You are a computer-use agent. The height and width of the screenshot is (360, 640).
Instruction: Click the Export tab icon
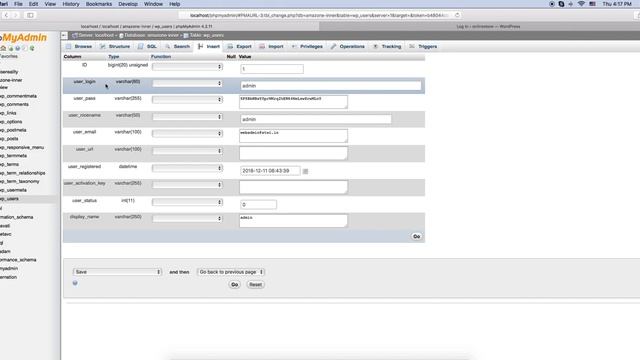point(230,47)
